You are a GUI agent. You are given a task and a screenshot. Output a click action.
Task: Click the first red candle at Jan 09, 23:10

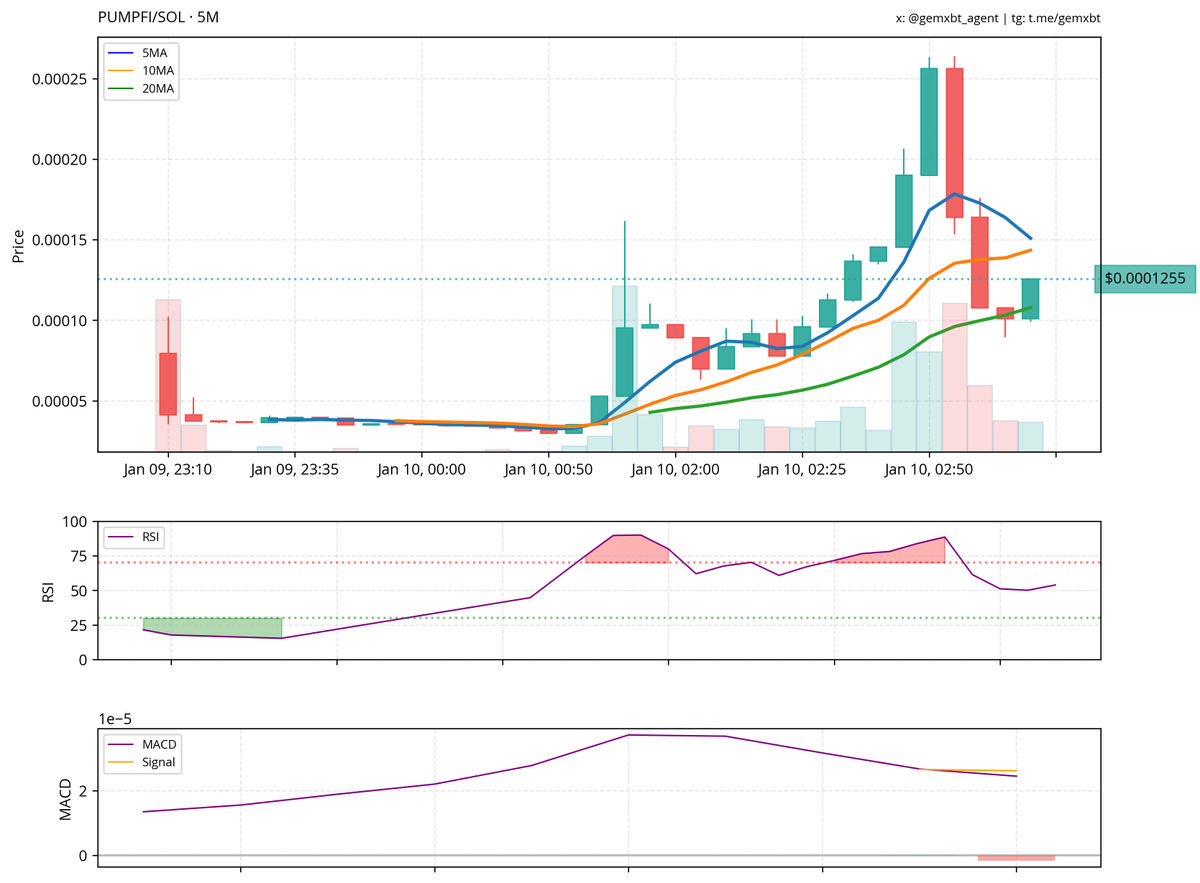point(168,384)
